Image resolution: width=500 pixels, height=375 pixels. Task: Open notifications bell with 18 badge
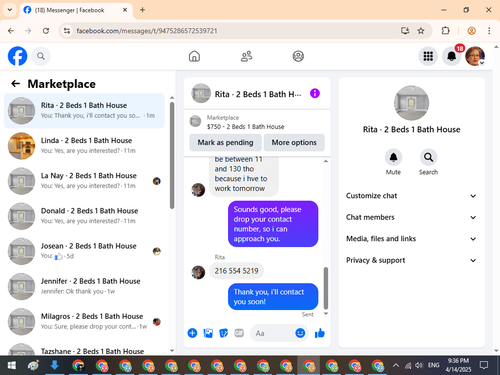452,56
